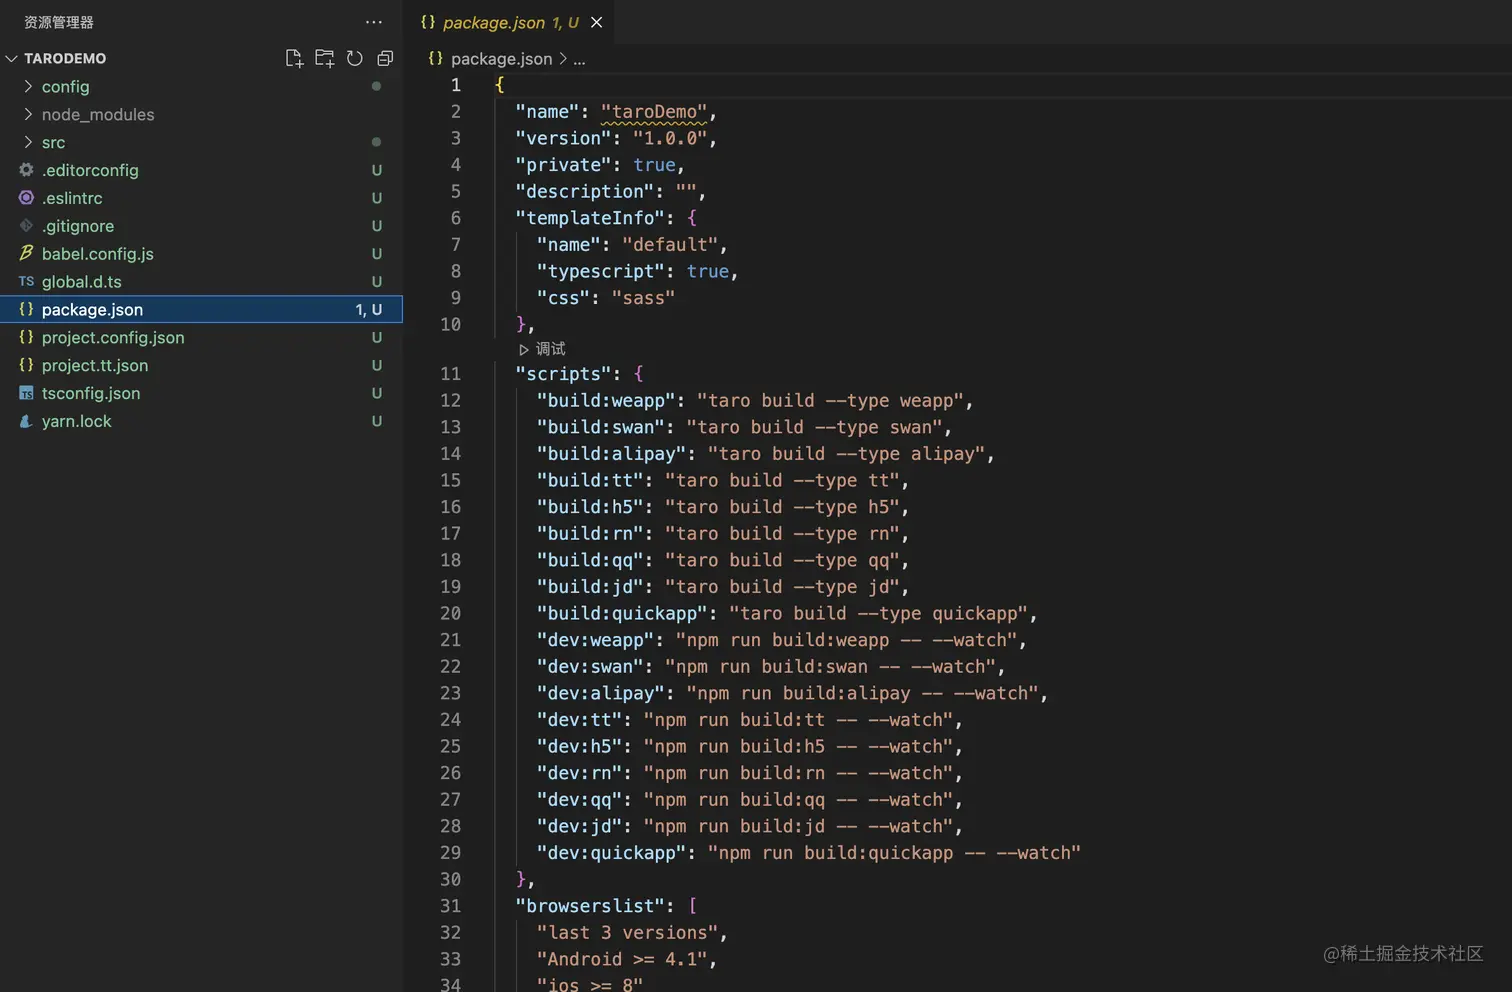Image resolution: width=1512 pixels, height=992 pixels.
Task: Expand the config folder
Action: pyautogui.click(x=28, y=86)
